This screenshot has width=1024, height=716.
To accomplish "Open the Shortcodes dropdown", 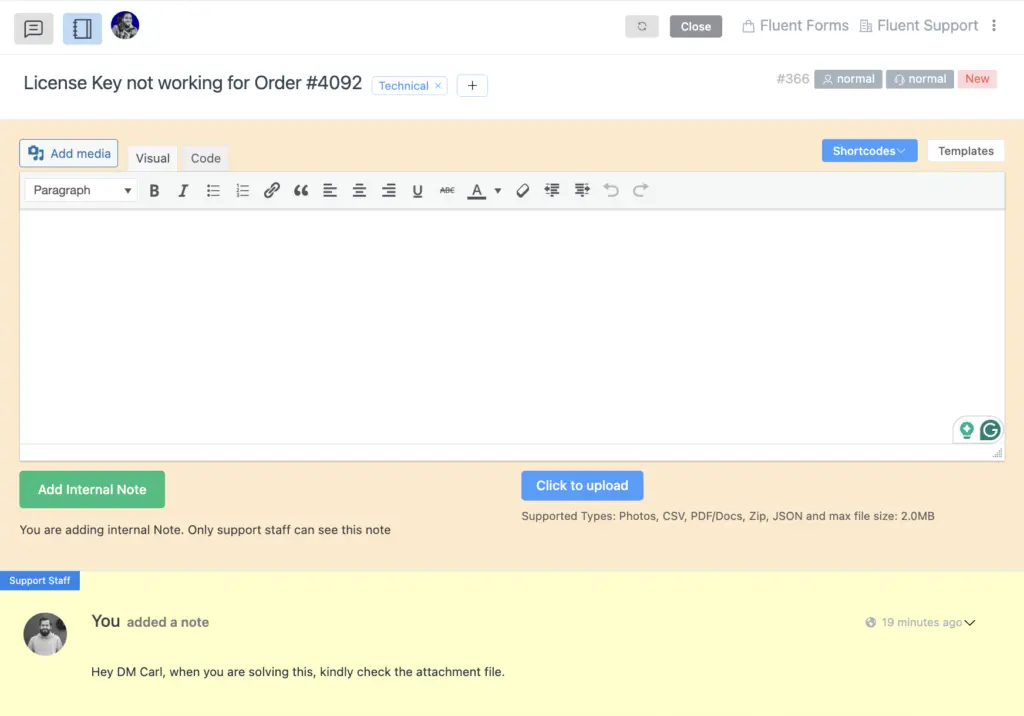I will click(868, 150).
